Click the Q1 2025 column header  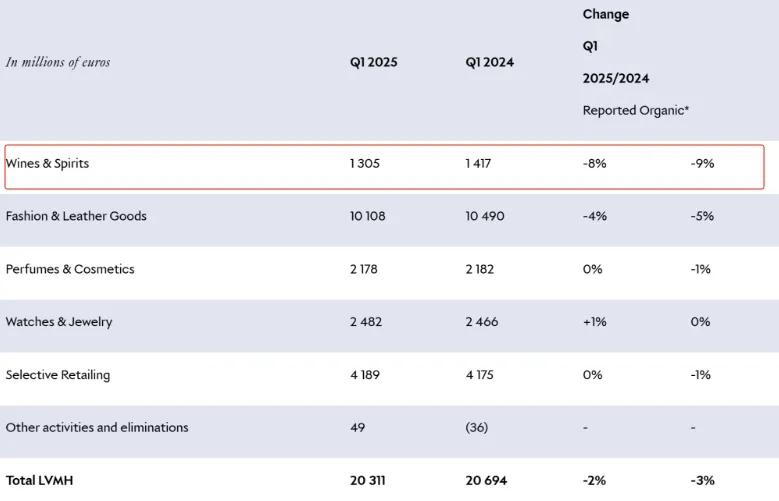coord(373,62)
